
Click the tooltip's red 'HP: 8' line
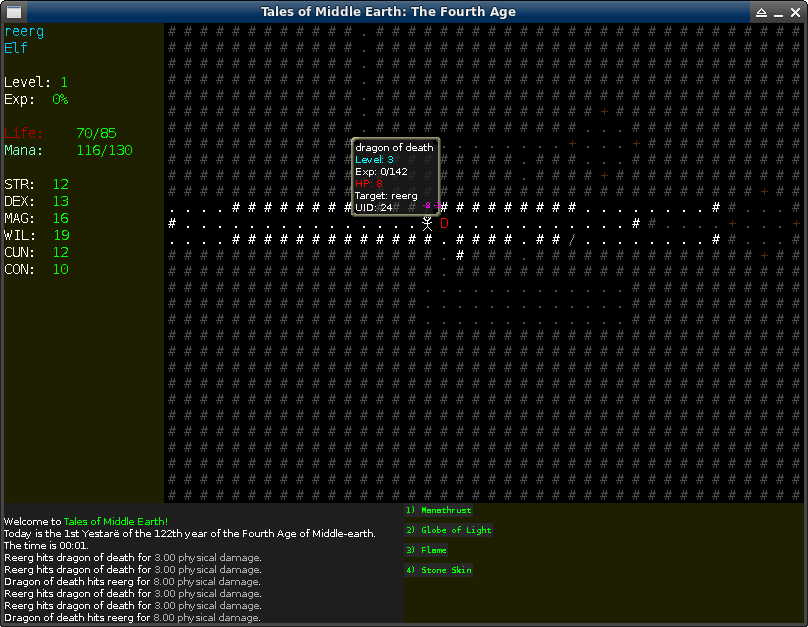(369, 183)
